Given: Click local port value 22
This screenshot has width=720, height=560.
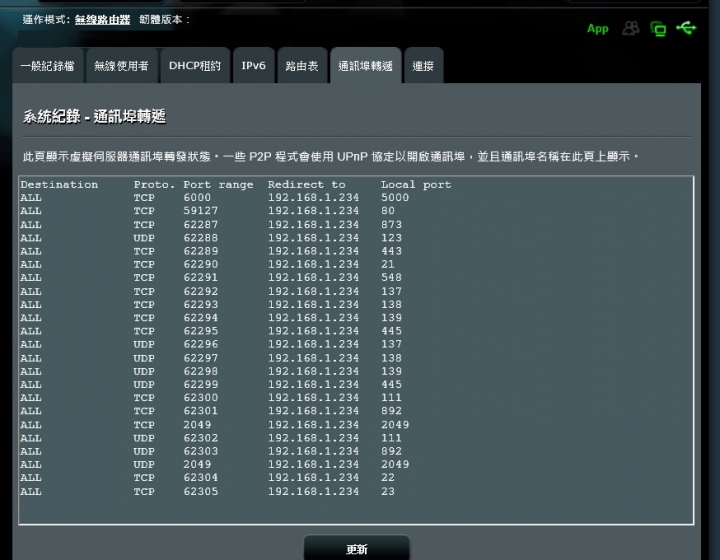Looking at the screenshot, I should [x=388, y=478].
